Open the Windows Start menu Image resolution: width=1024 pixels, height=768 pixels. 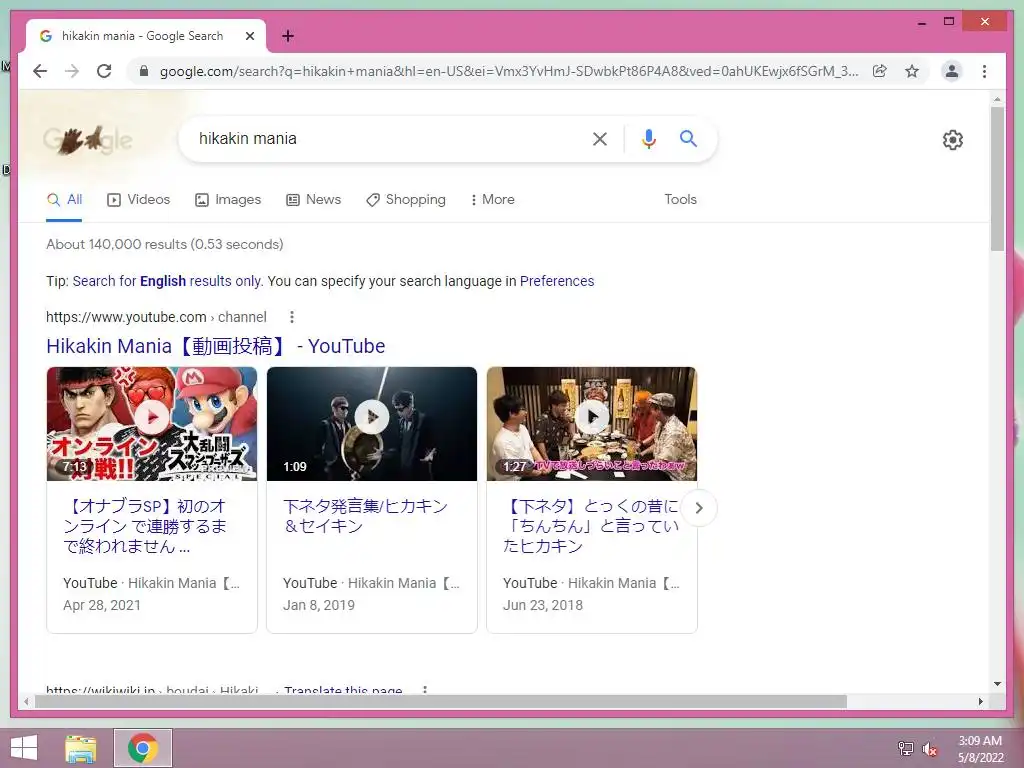click(x=24, y=748)
